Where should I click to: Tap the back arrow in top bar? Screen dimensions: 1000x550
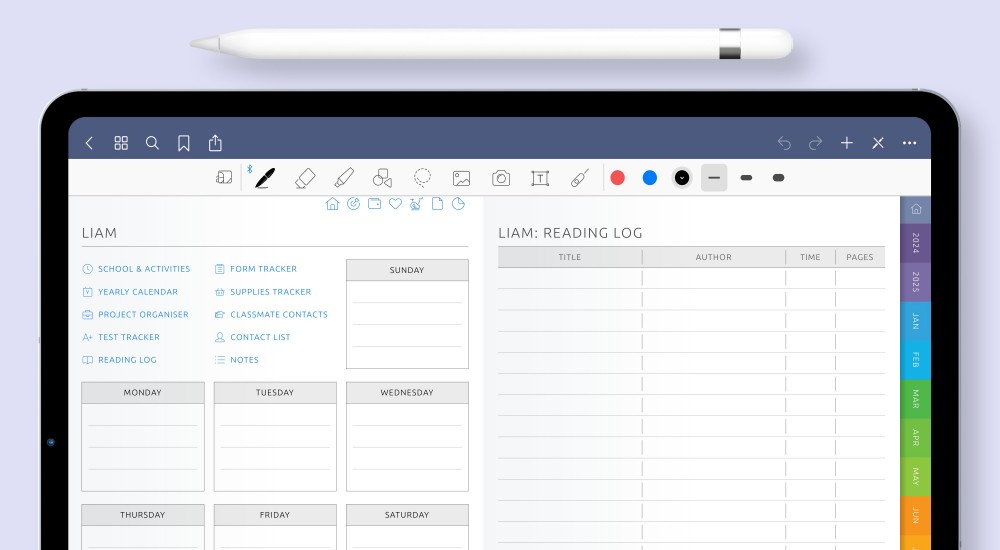click(89, 143)
